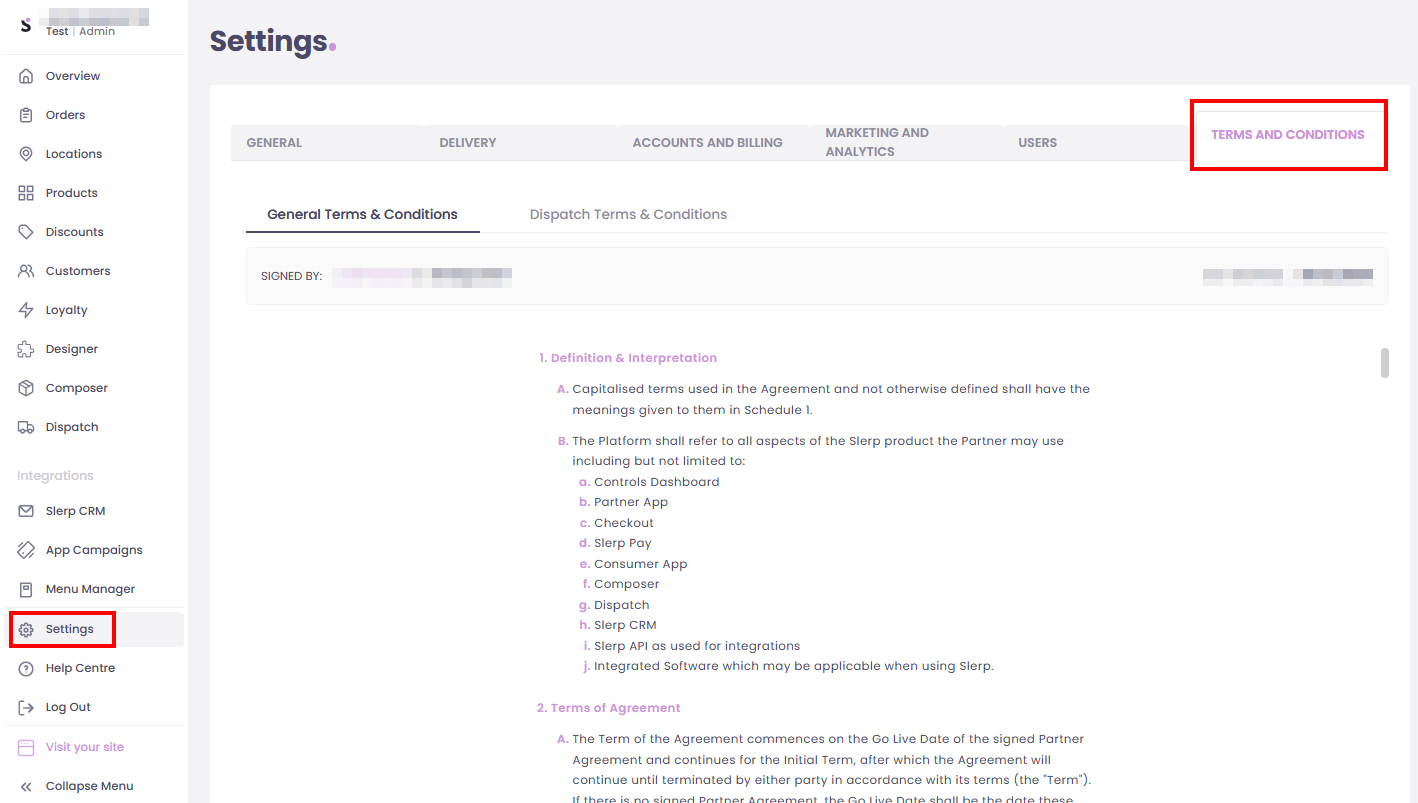Image resolution: width=1418 pixels, height=803 pixels.
Task: Click the Composer box icon
Action: tap(26, 388)
